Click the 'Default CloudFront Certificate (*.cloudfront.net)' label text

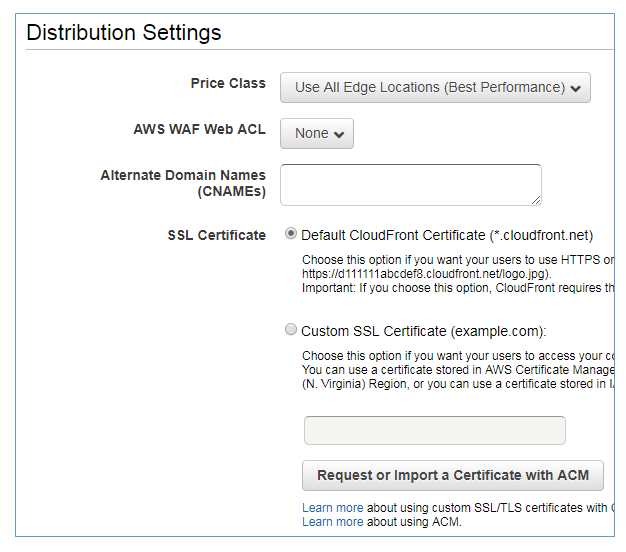click(447, 235)
